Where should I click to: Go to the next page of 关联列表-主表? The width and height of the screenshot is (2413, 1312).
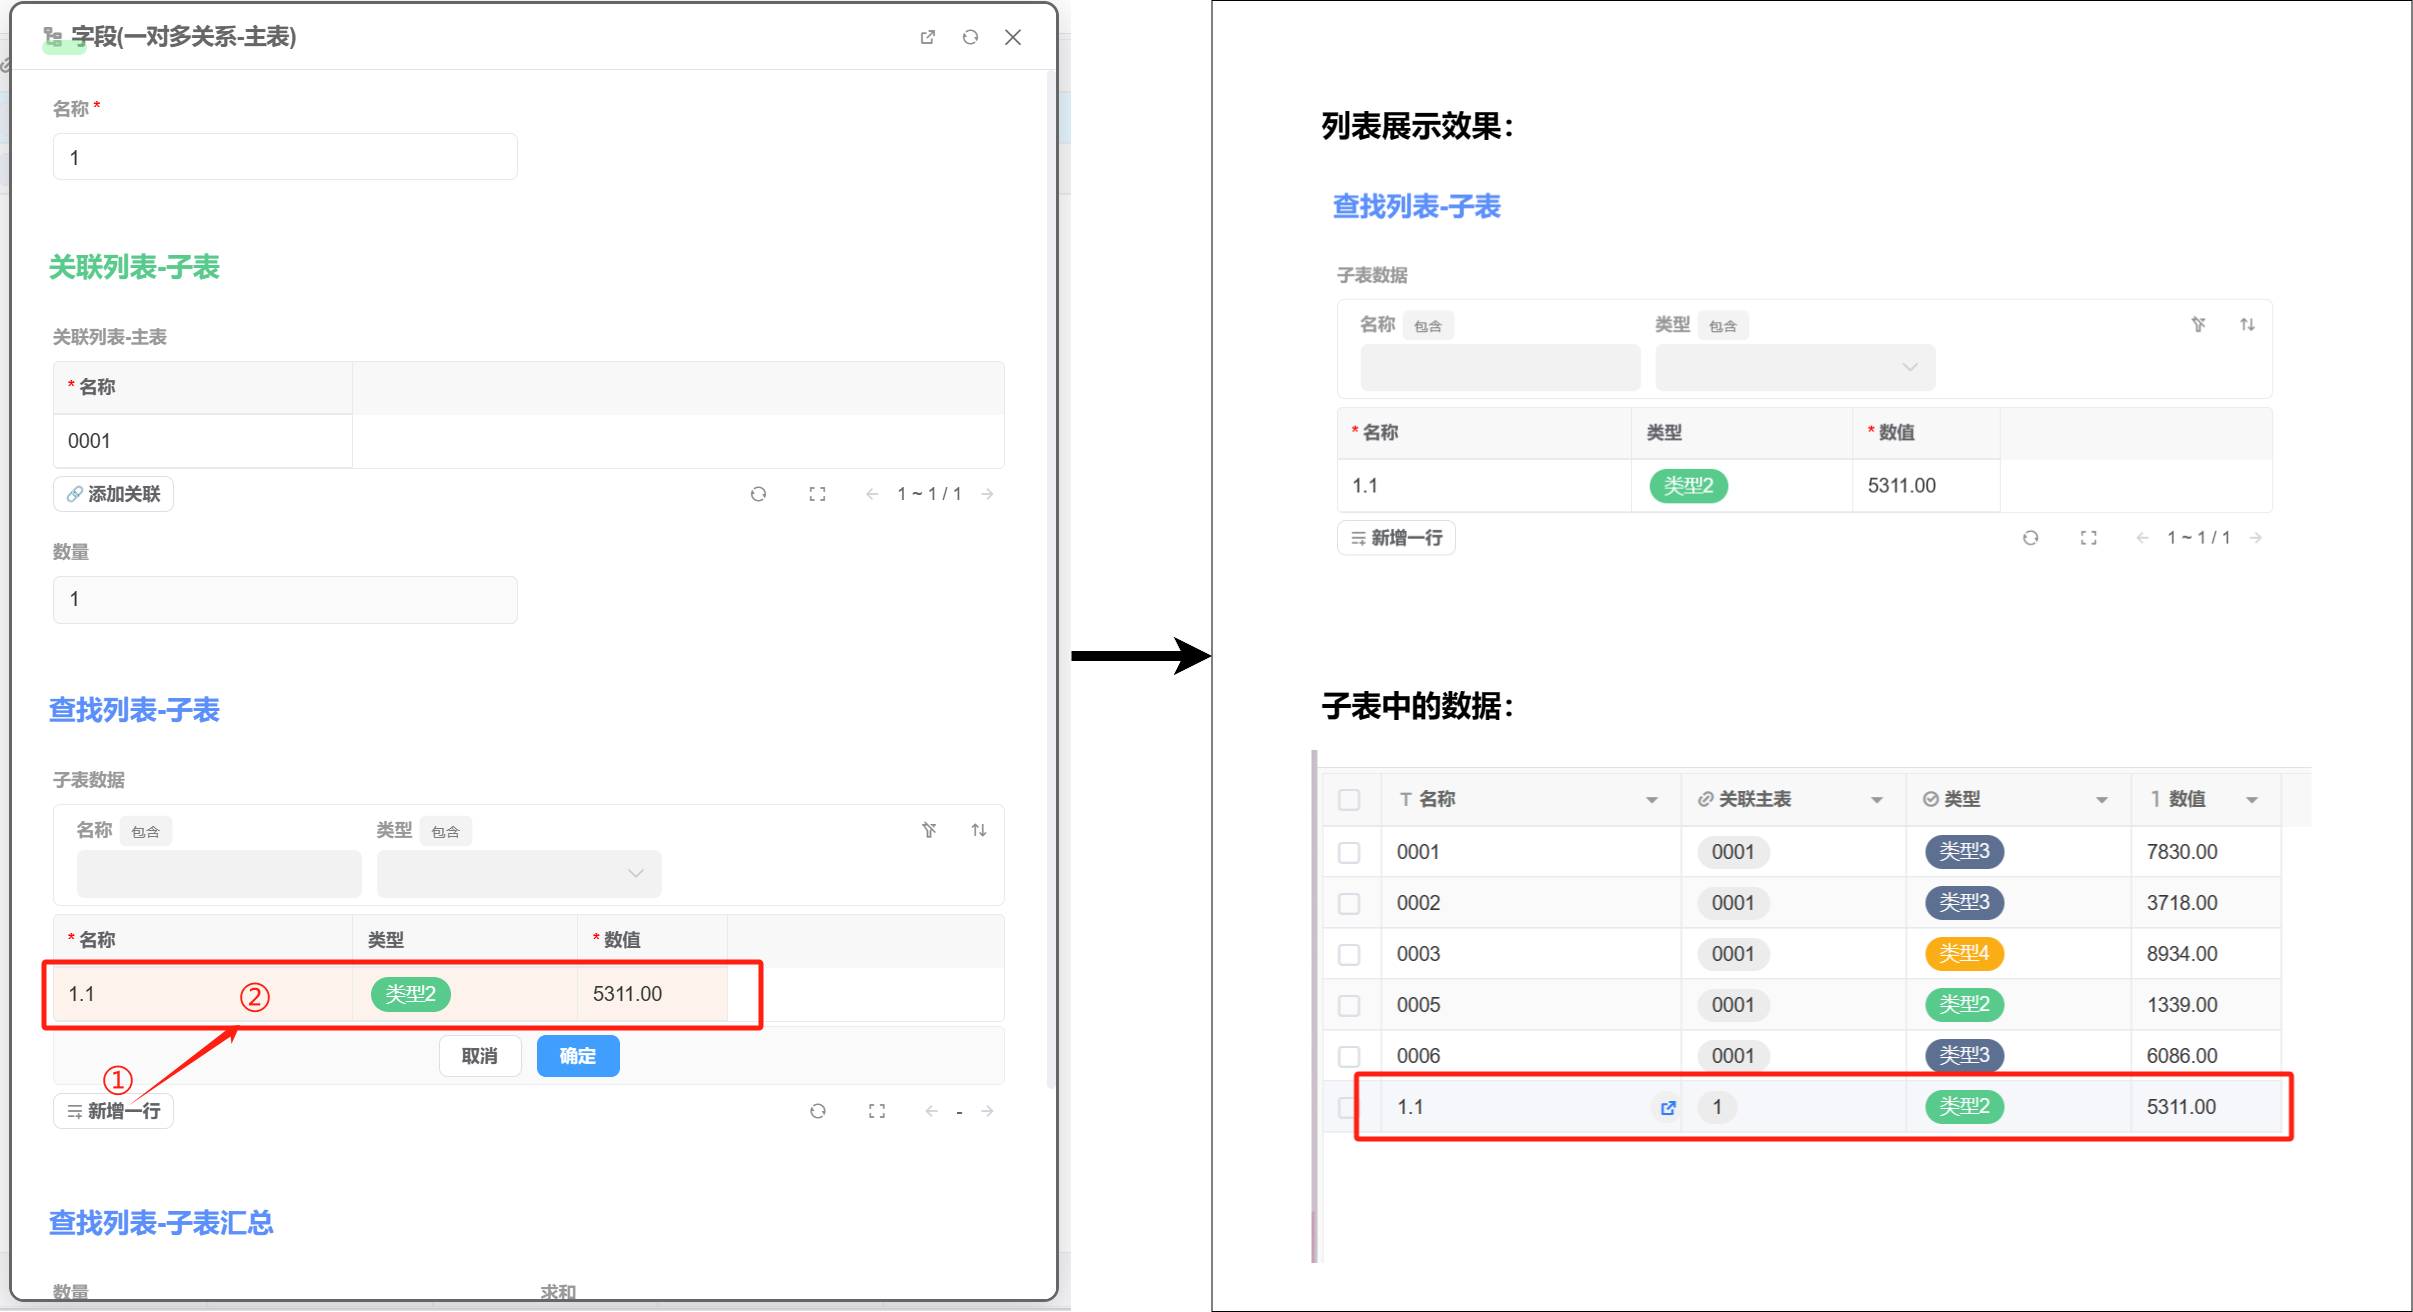click(988, 494)
